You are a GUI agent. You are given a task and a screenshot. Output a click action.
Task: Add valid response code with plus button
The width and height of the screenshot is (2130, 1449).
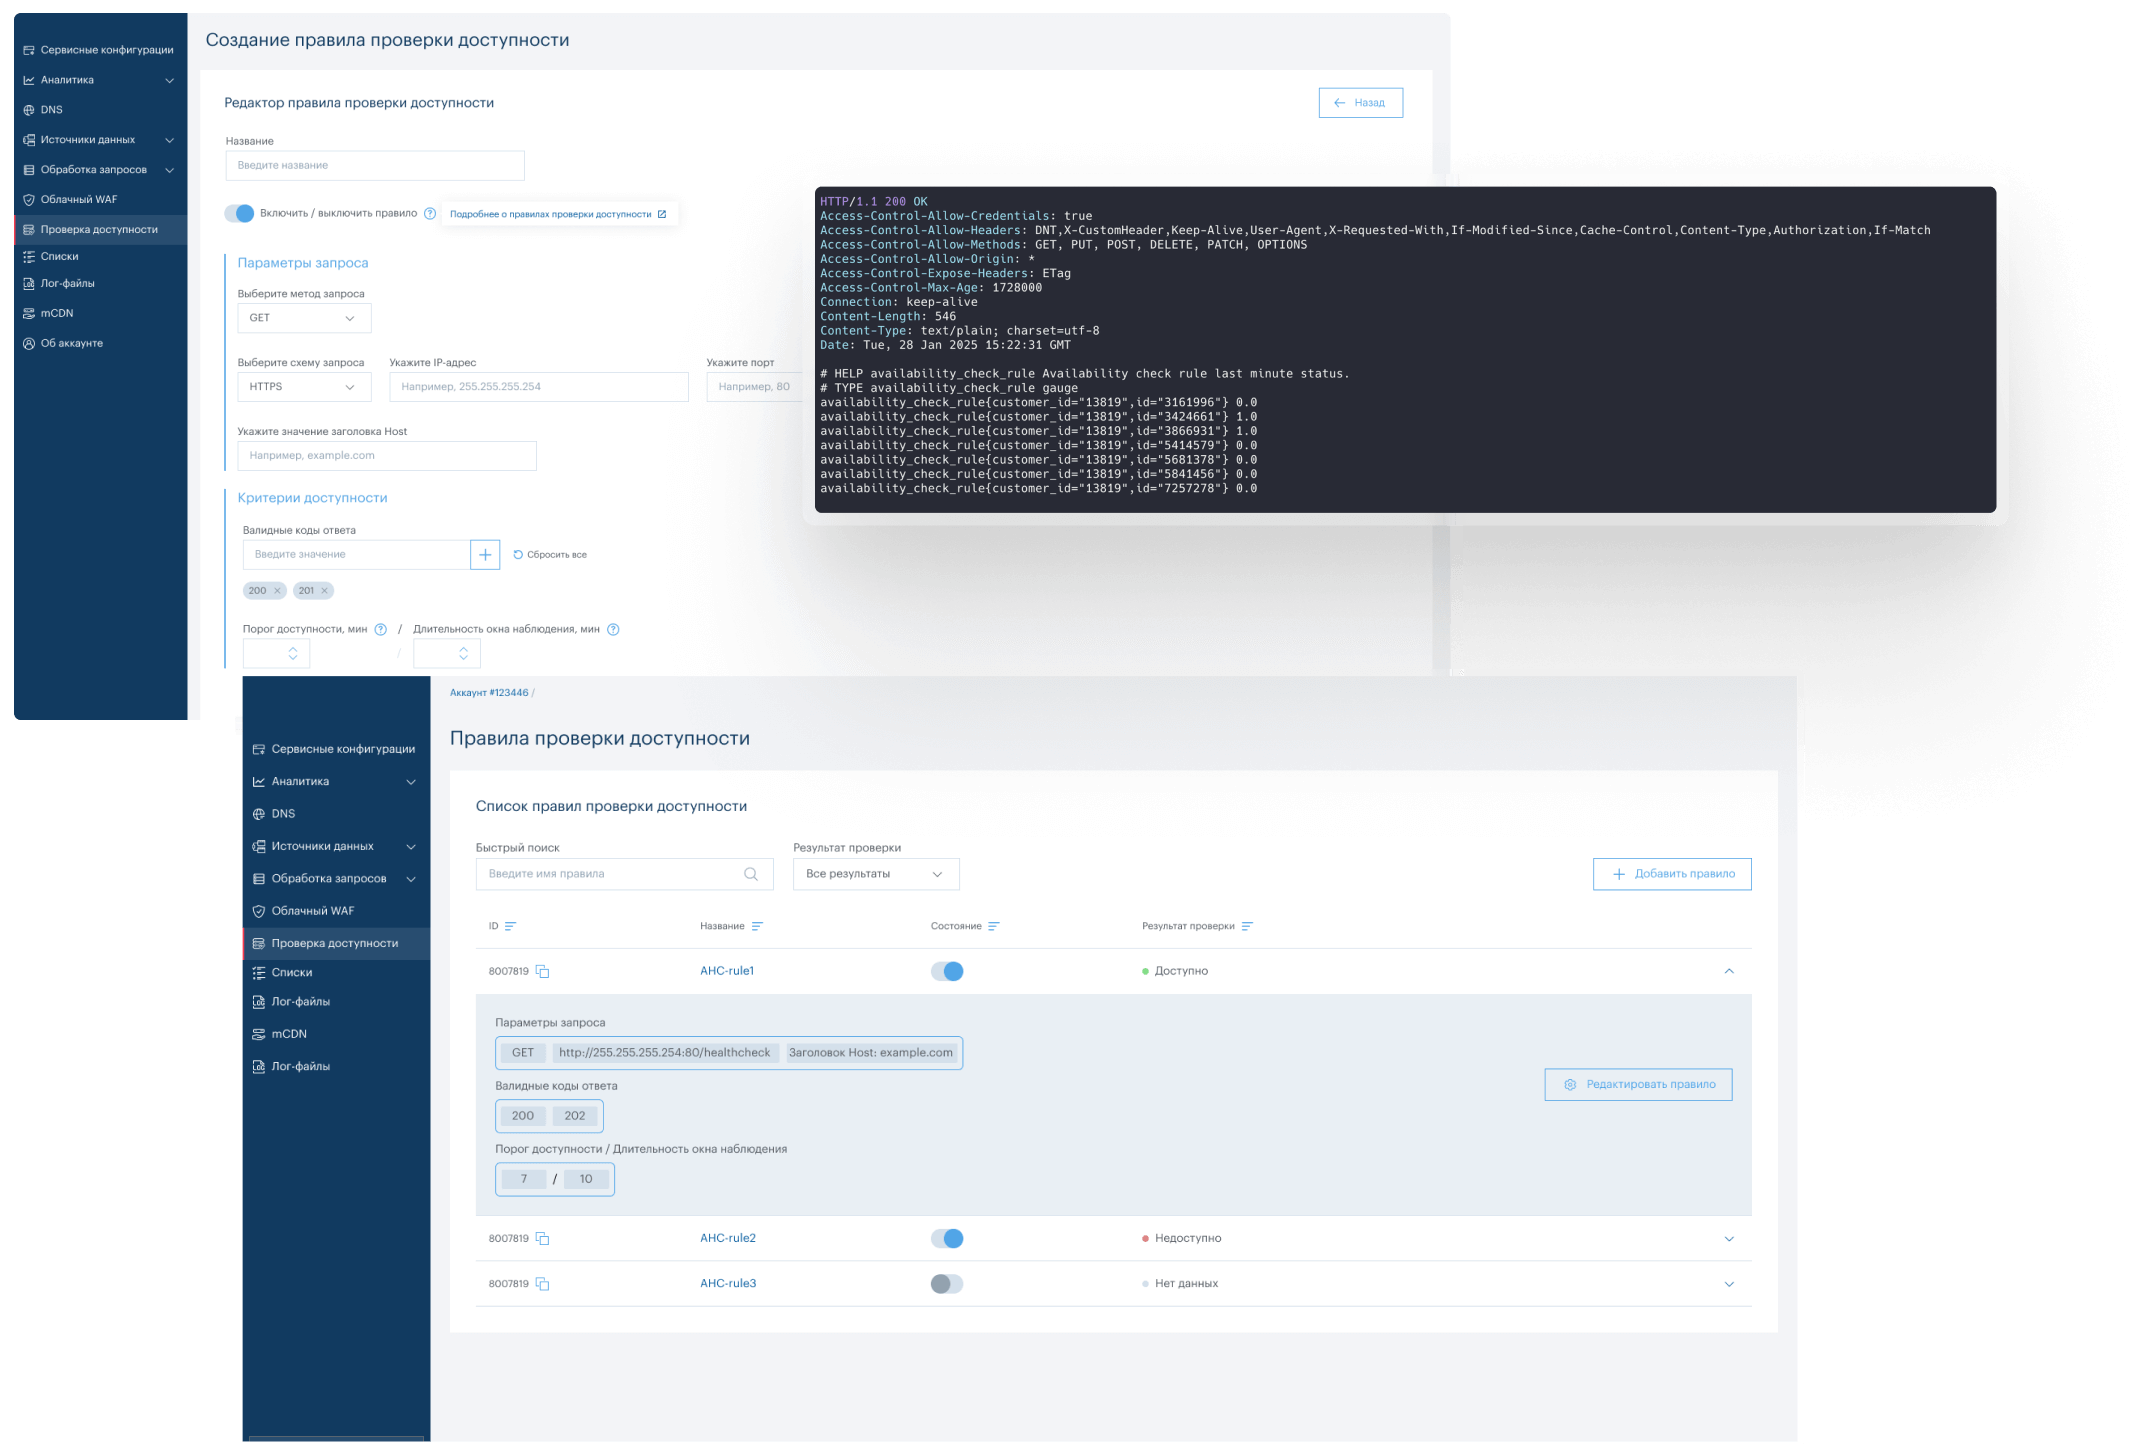[485, 554]
